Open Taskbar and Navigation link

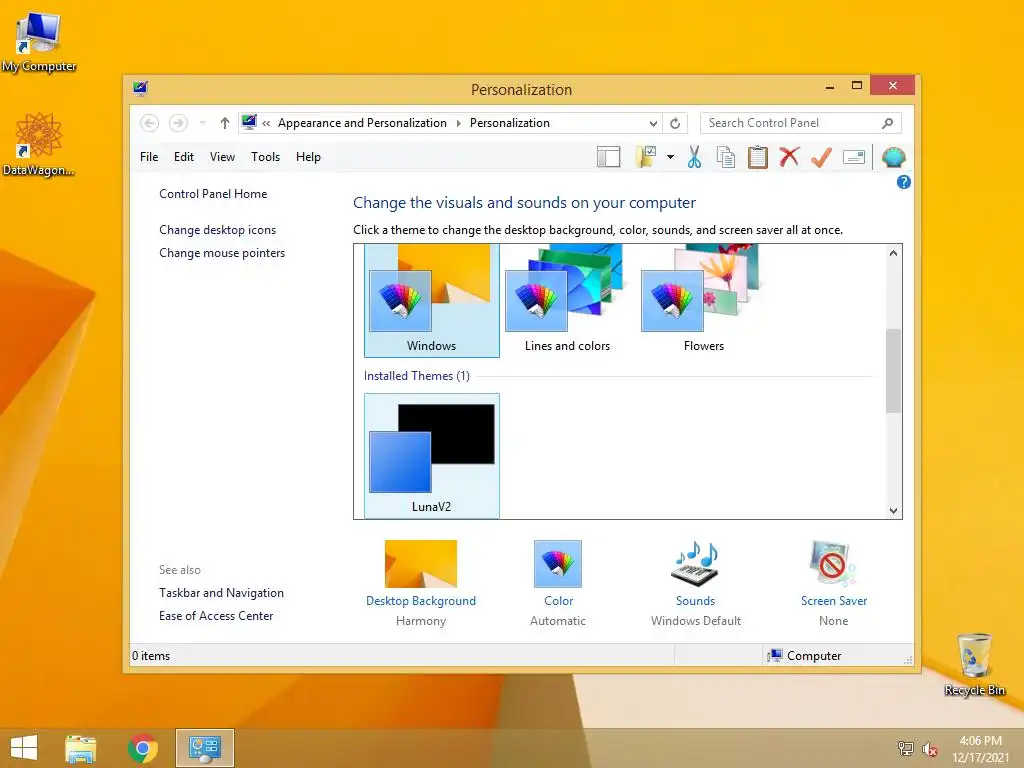(221, 593)
